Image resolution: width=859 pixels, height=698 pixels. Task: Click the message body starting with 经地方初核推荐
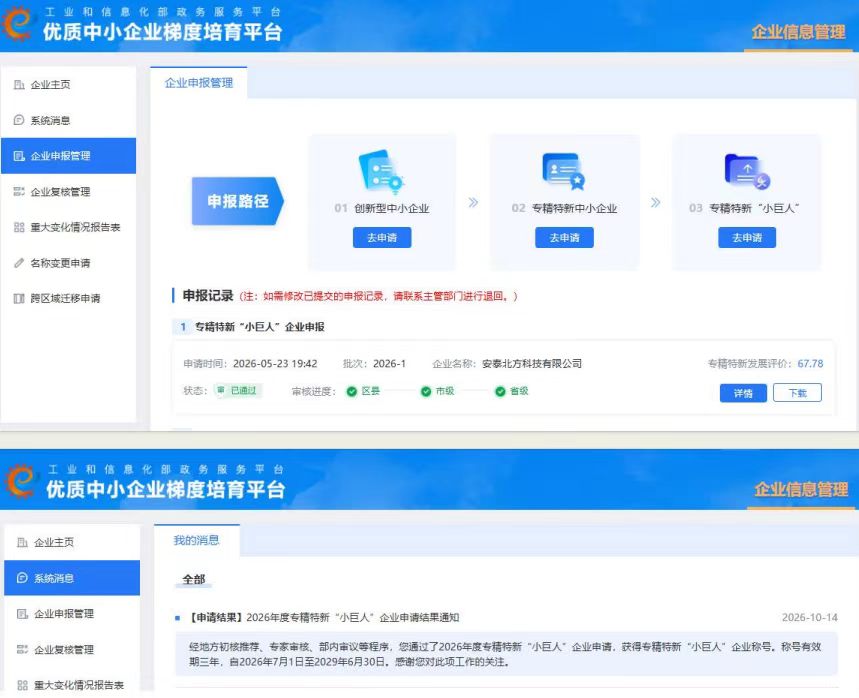(x=505, y=654)
